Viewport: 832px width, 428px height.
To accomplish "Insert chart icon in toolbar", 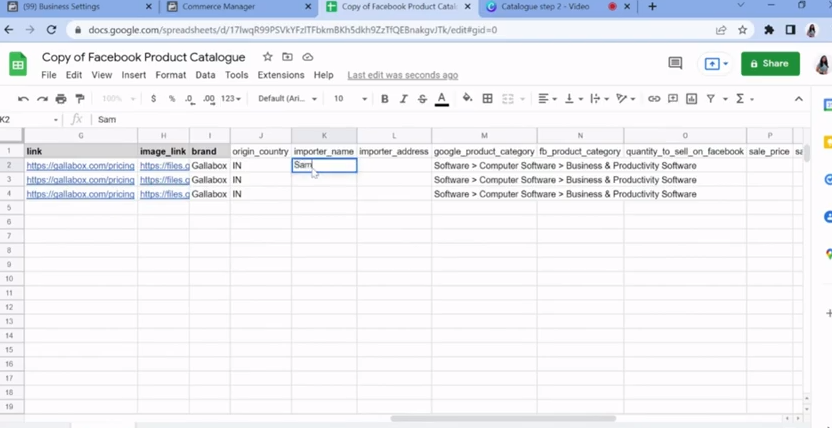I will 691,99.
